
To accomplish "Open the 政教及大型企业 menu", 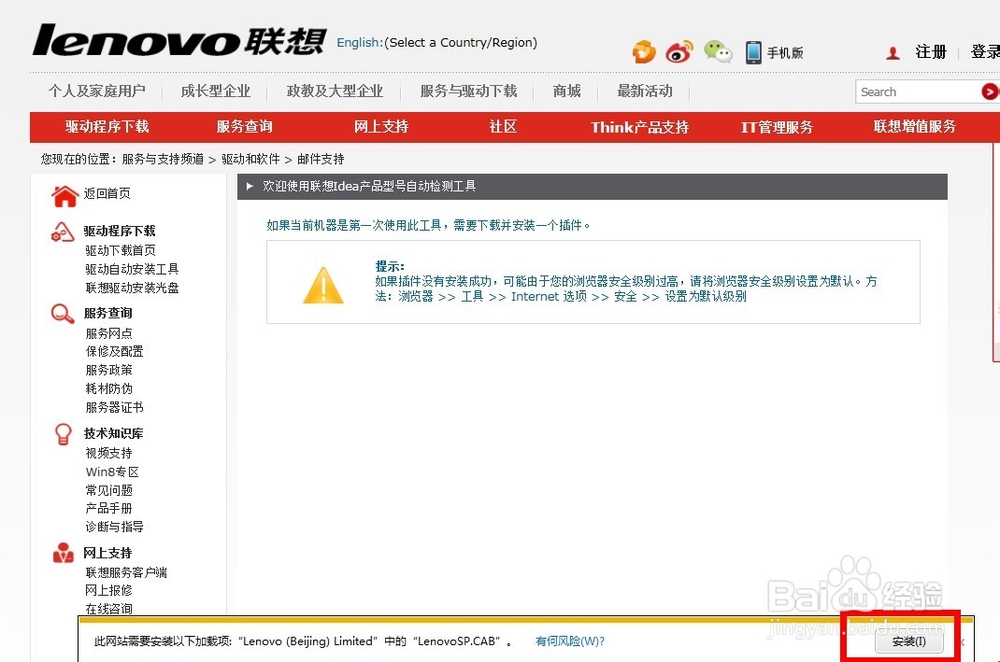I will 335,91.
